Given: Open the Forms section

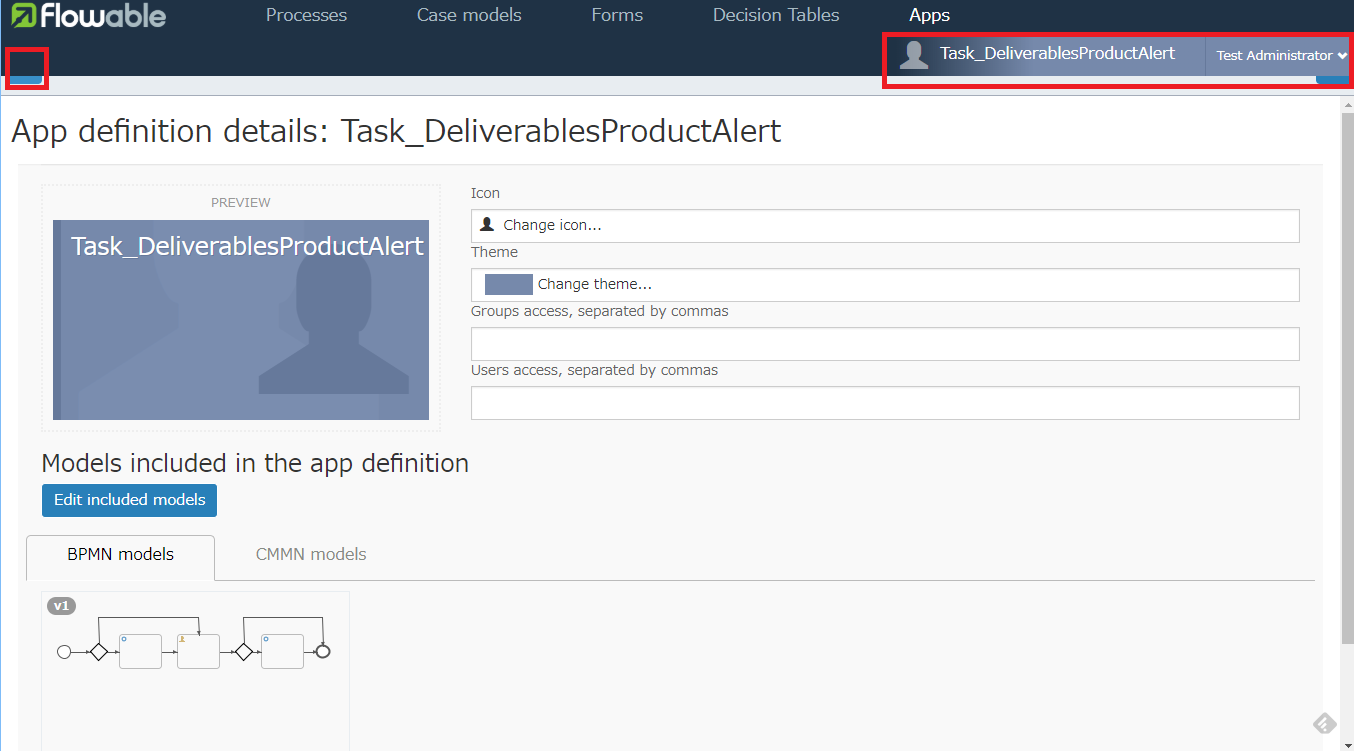Looking at the screenshot, I should click(617, 15).
